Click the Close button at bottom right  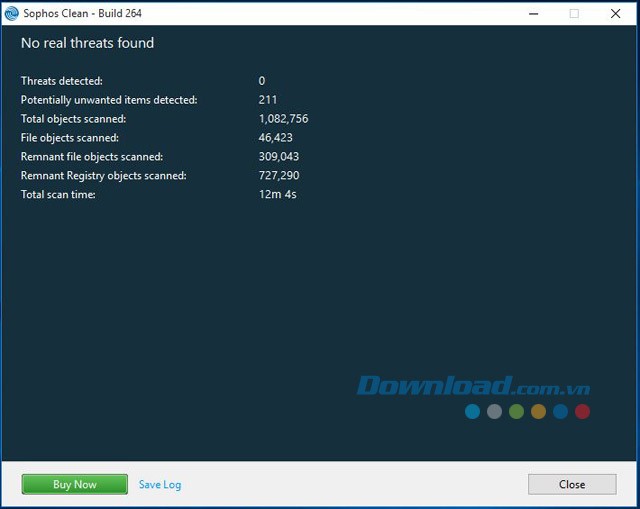pyautogui.click(x=572, y=484)
